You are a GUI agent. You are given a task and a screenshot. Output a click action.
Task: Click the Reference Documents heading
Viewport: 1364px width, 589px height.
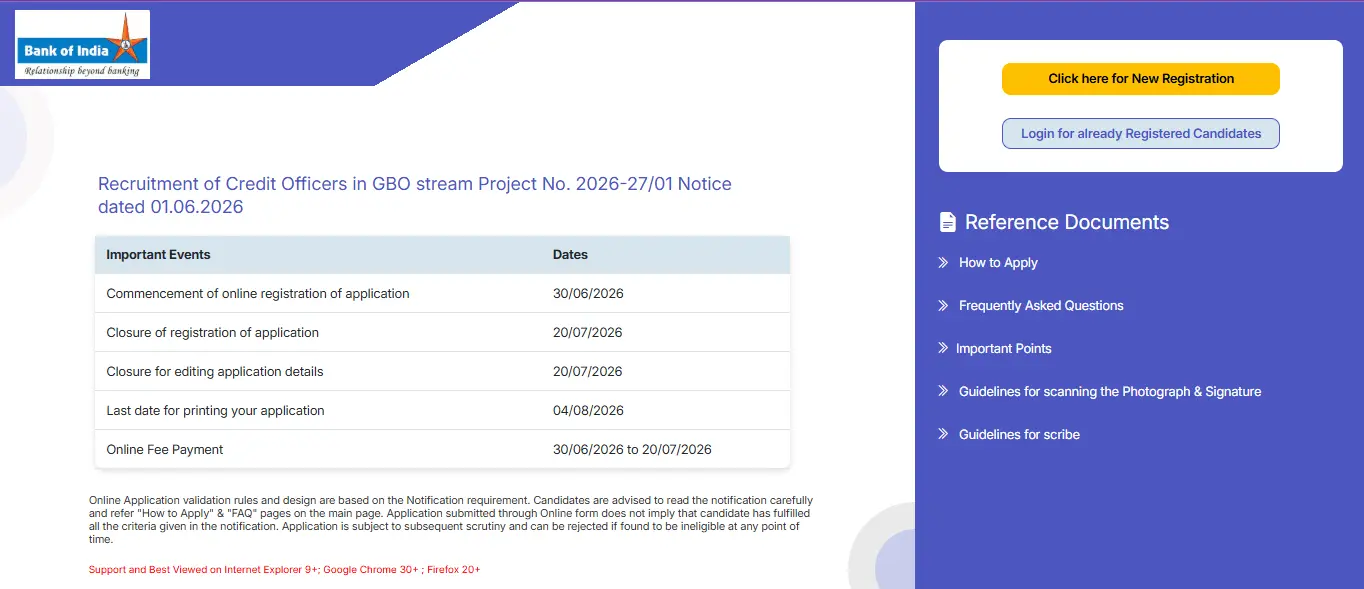[x=1067, y=222]
